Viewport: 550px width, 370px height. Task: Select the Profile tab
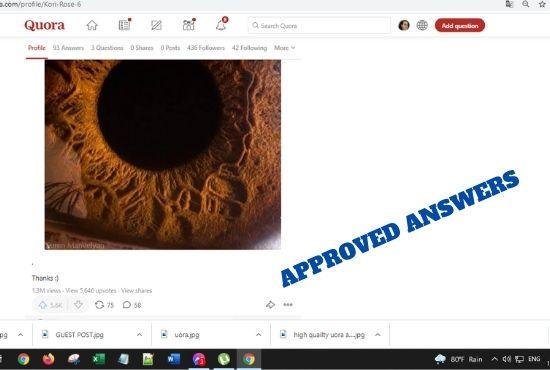coord(36,48)
